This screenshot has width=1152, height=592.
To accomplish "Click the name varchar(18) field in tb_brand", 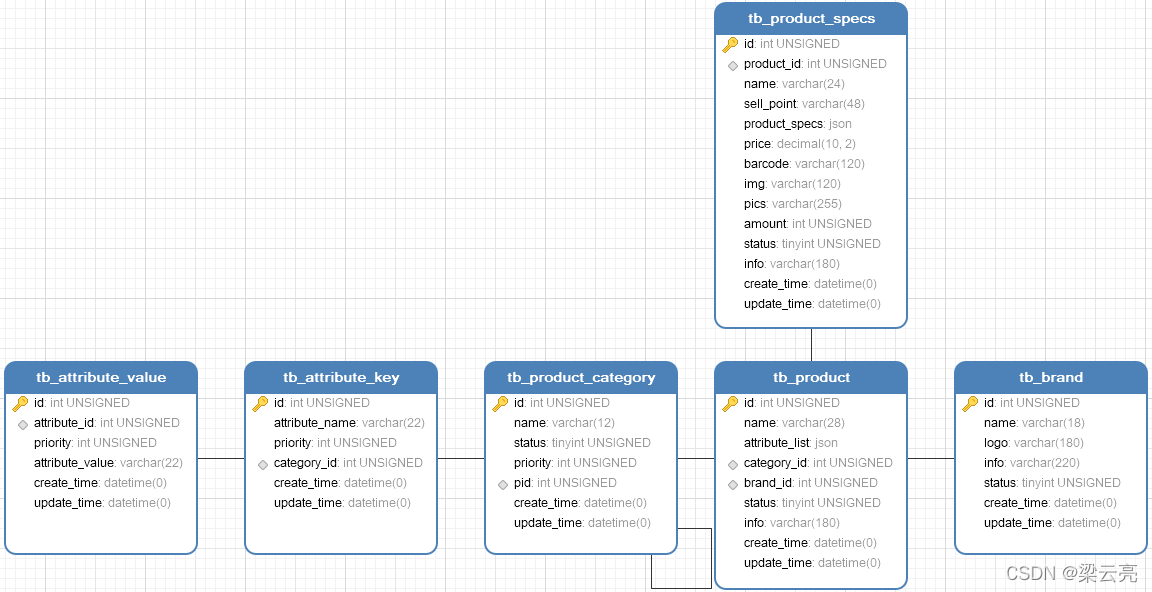I will pos(1034,423).
